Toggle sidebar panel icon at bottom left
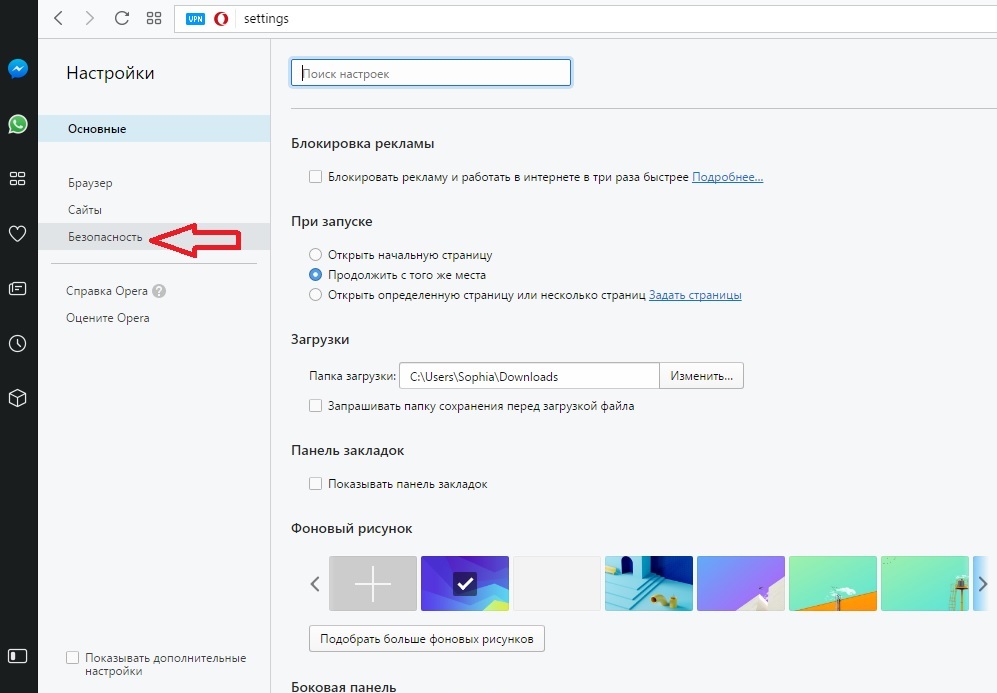 click(18, 655)
